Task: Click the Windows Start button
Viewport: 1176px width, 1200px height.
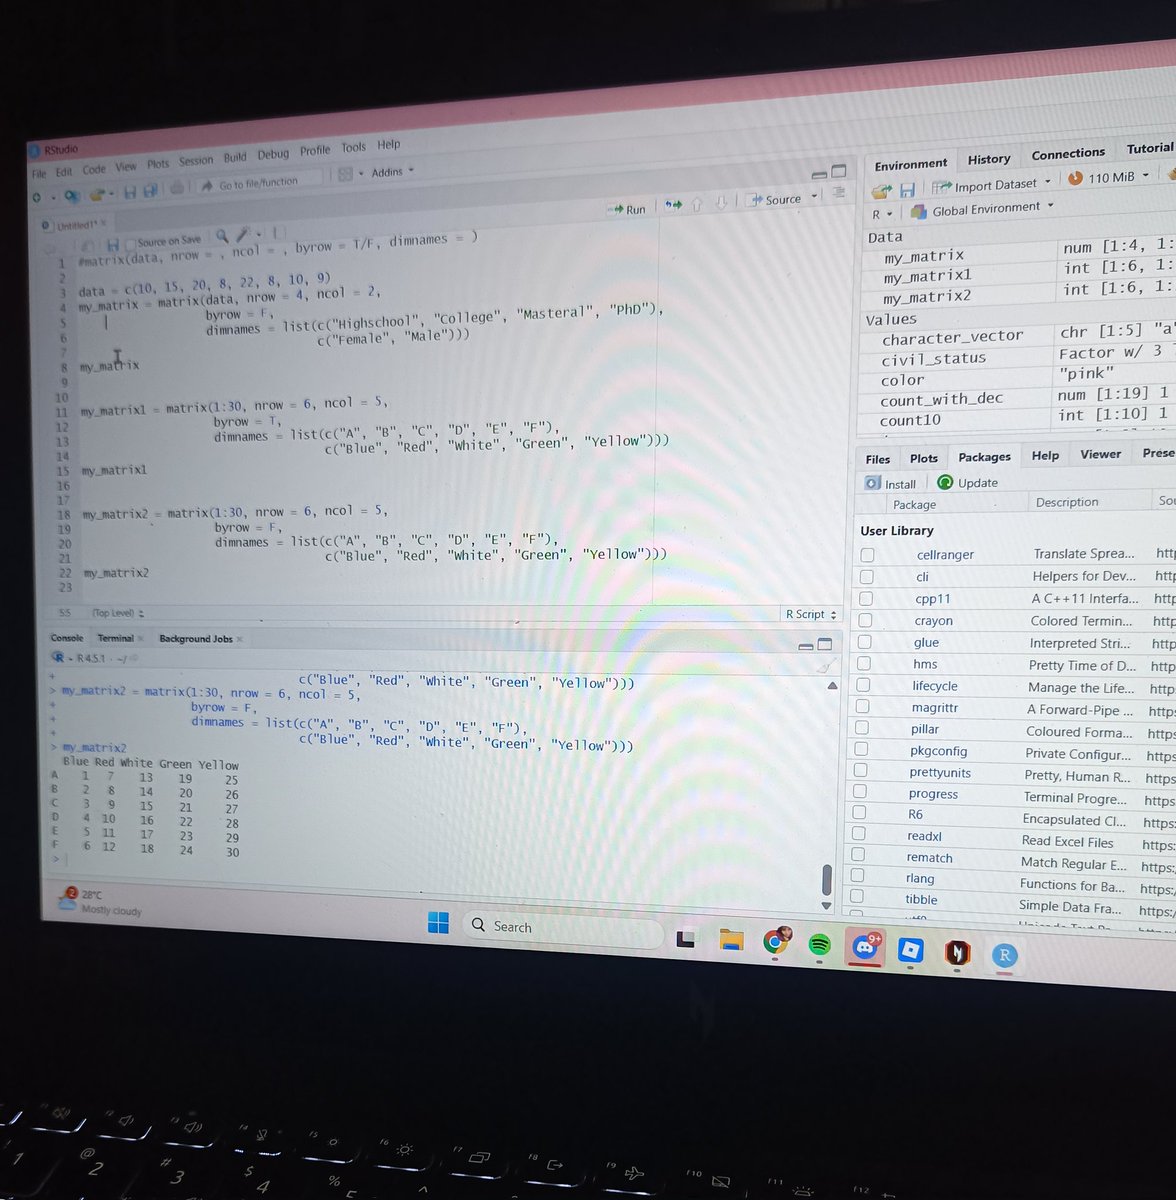Action: (x=438, y=923)
